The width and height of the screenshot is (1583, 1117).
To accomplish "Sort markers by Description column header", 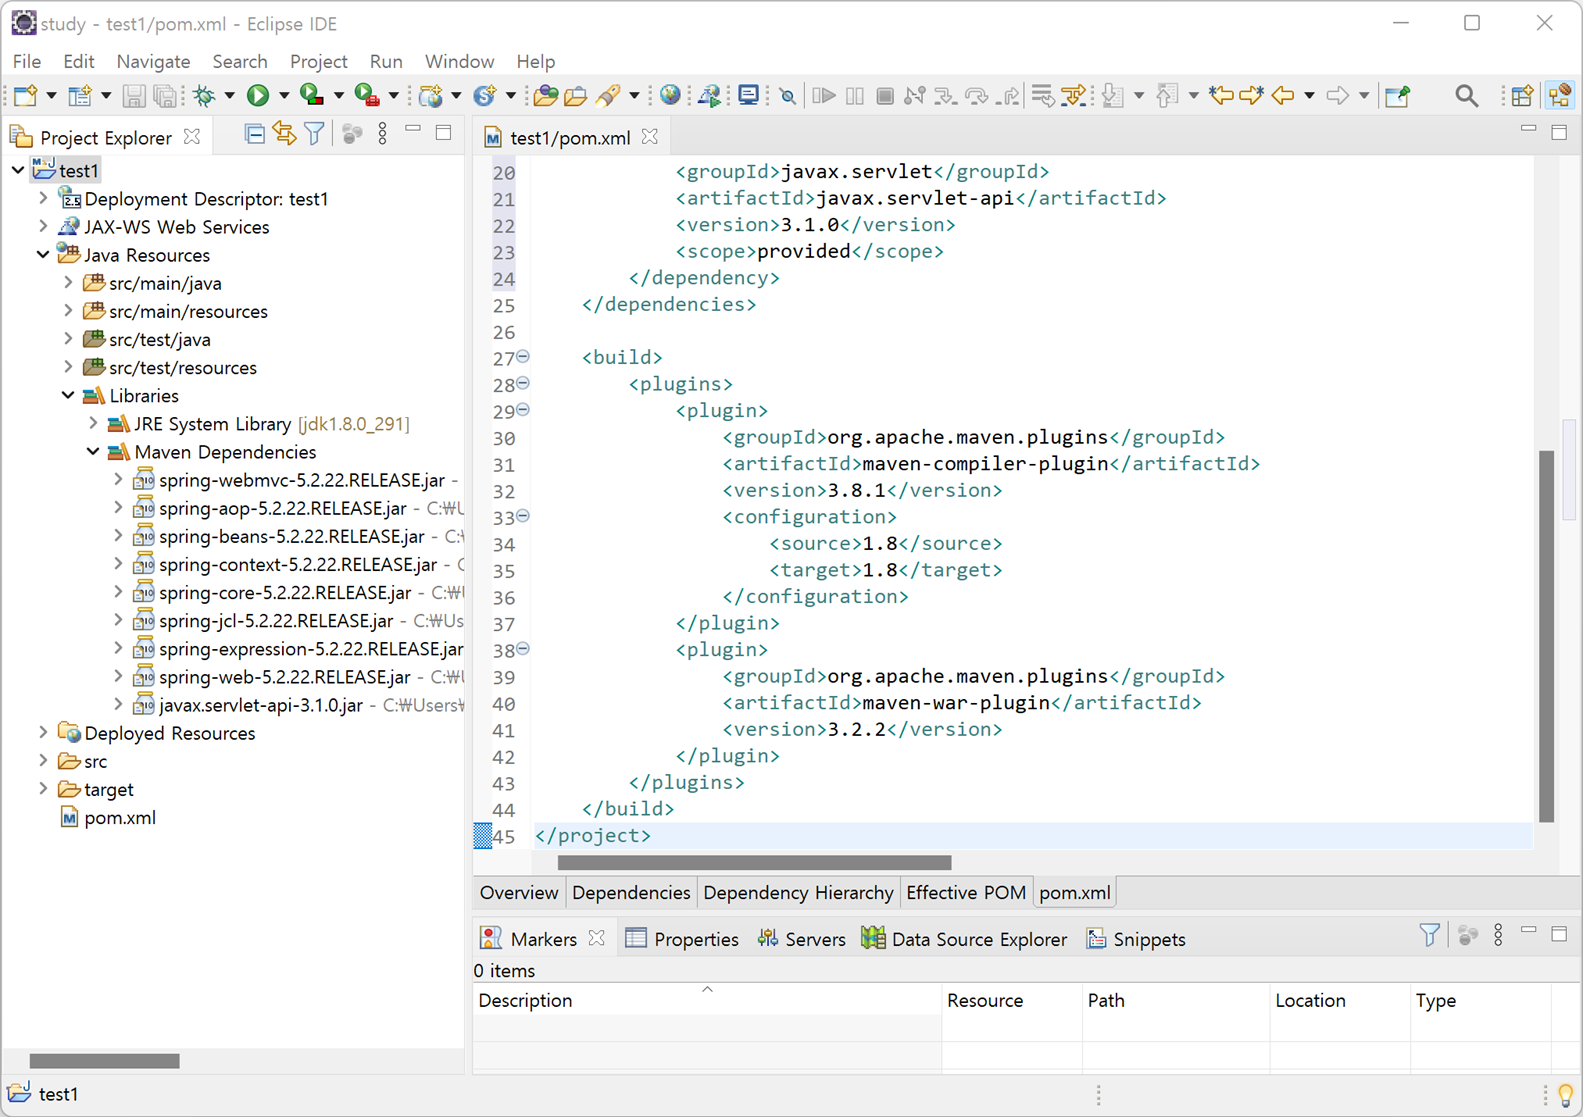I will [706, 1001].
